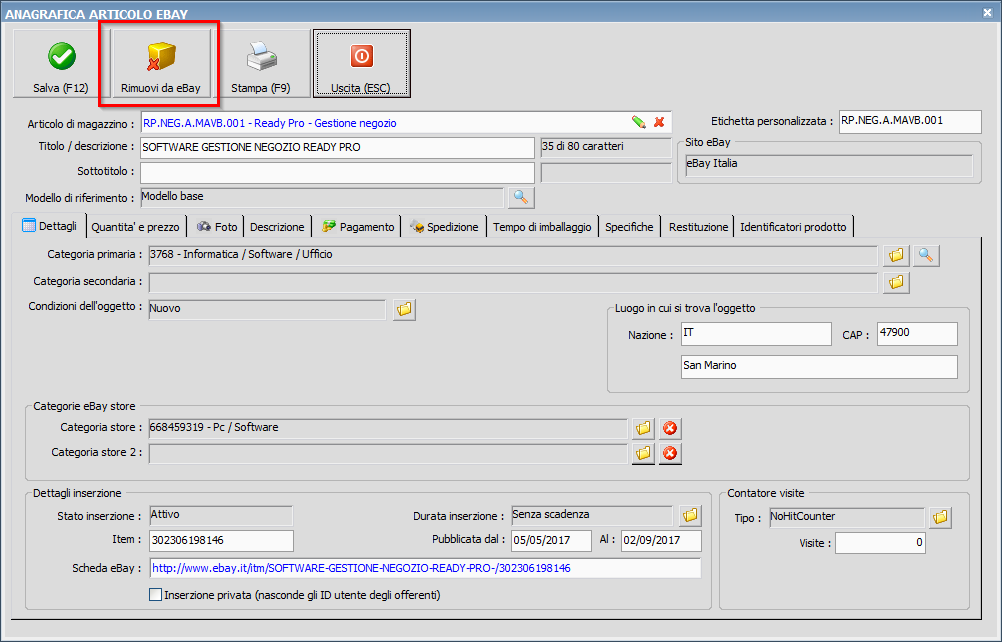
Task: Click the empty Sottotitolo field
Action: 337,172
